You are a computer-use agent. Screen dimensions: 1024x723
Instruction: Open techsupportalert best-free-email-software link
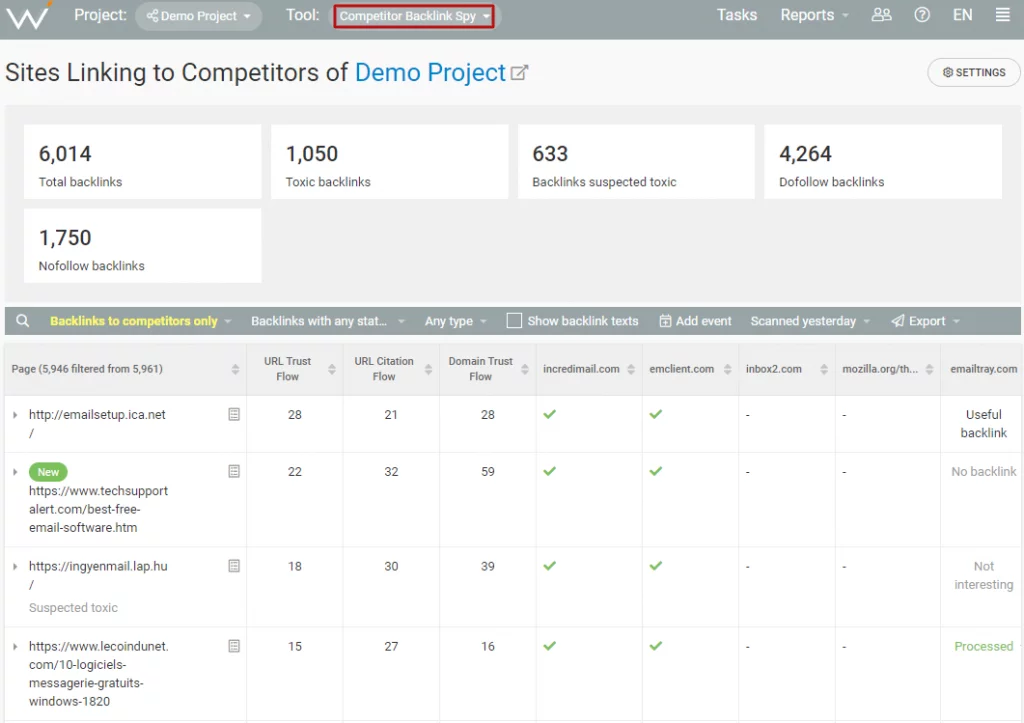98,509
